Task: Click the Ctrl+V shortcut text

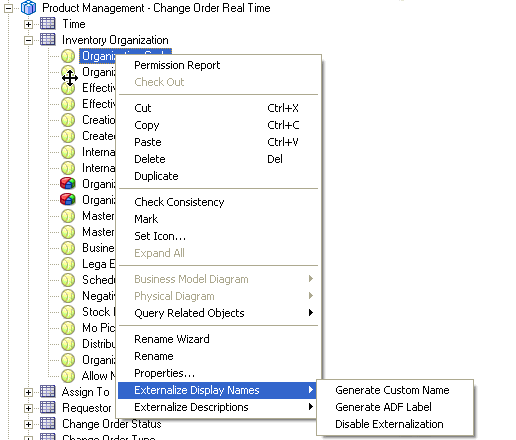Action: [x=283, y=142]
